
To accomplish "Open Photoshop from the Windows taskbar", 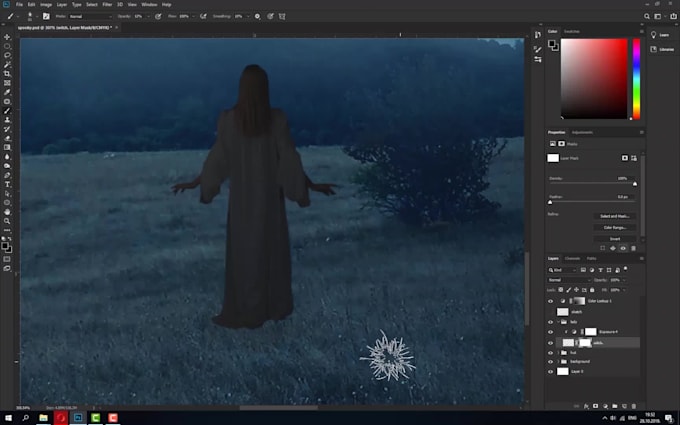I will (78, 417).
